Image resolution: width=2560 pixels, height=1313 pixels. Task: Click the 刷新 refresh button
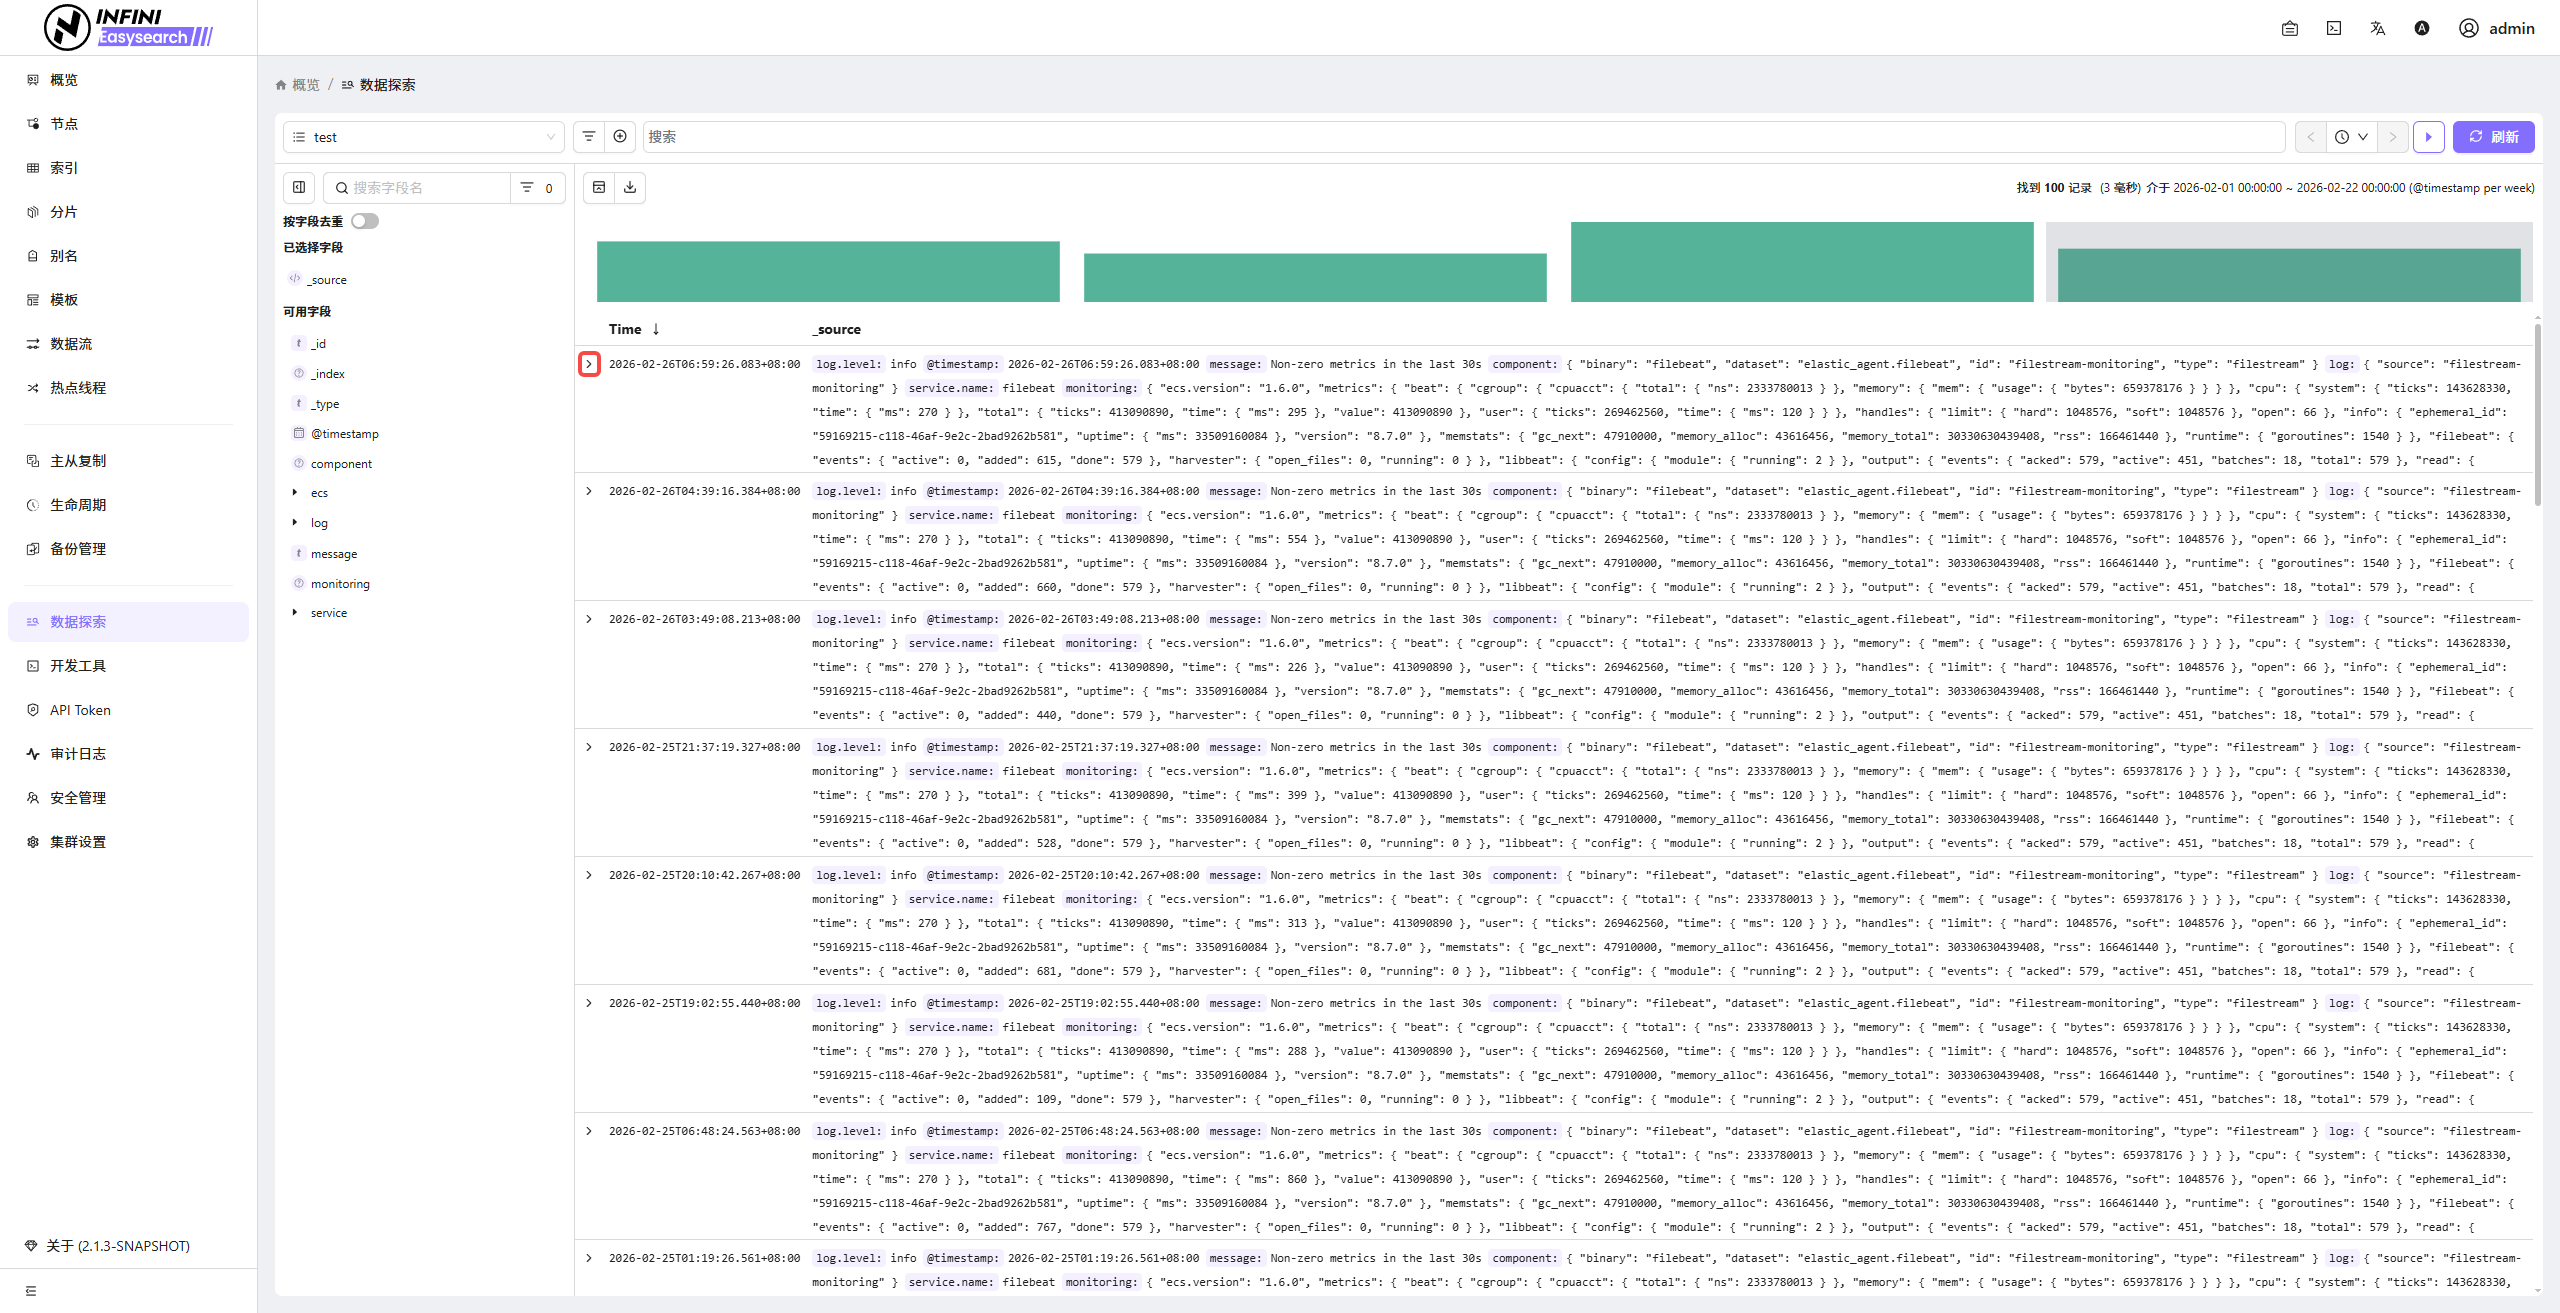click(2493, 137)
